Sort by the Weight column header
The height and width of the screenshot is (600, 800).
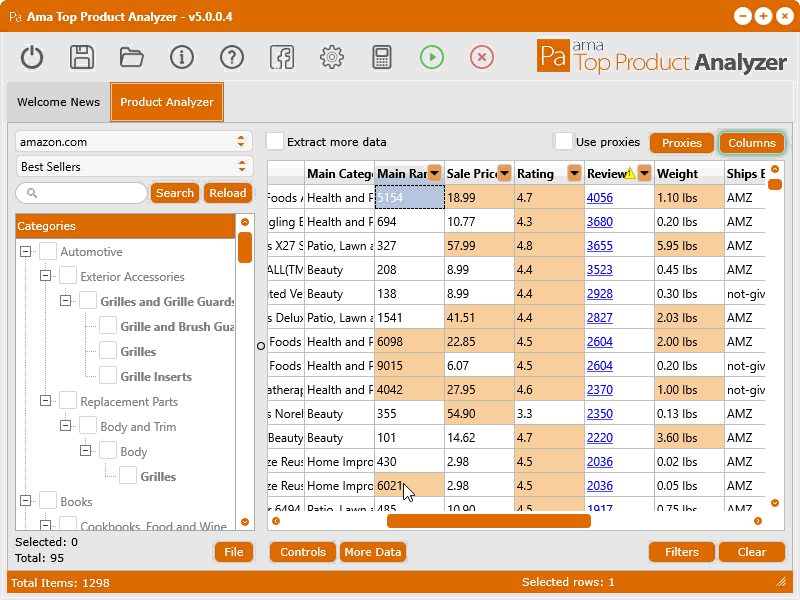coord(689,173)
